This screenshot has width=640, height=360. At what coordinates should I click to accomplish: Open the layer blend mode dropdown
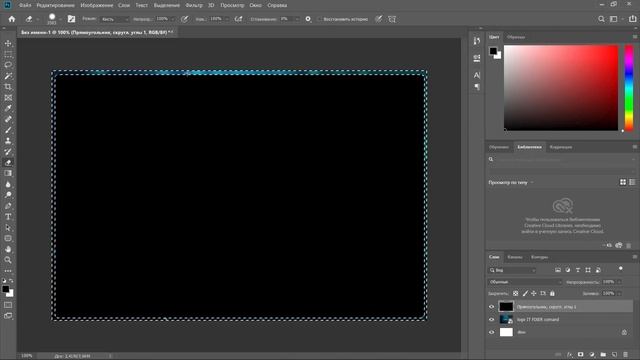525,282
